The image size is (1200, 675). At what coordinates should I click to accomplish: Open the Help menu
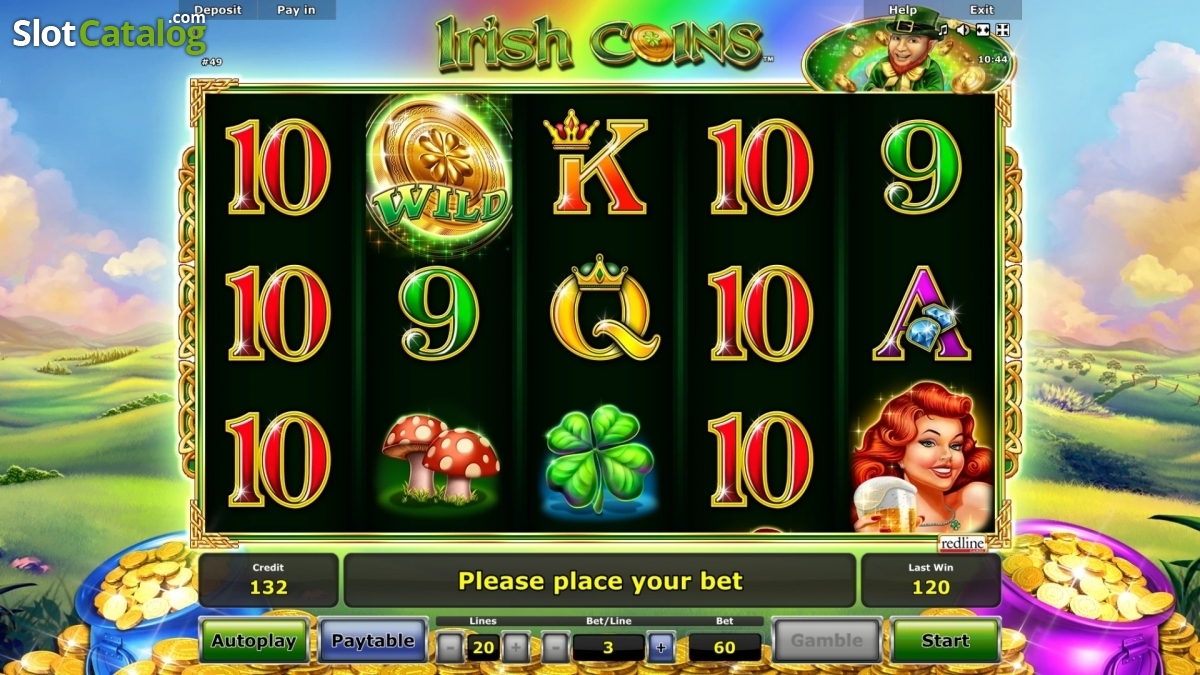pyautogui.click(x=903, y=10)
